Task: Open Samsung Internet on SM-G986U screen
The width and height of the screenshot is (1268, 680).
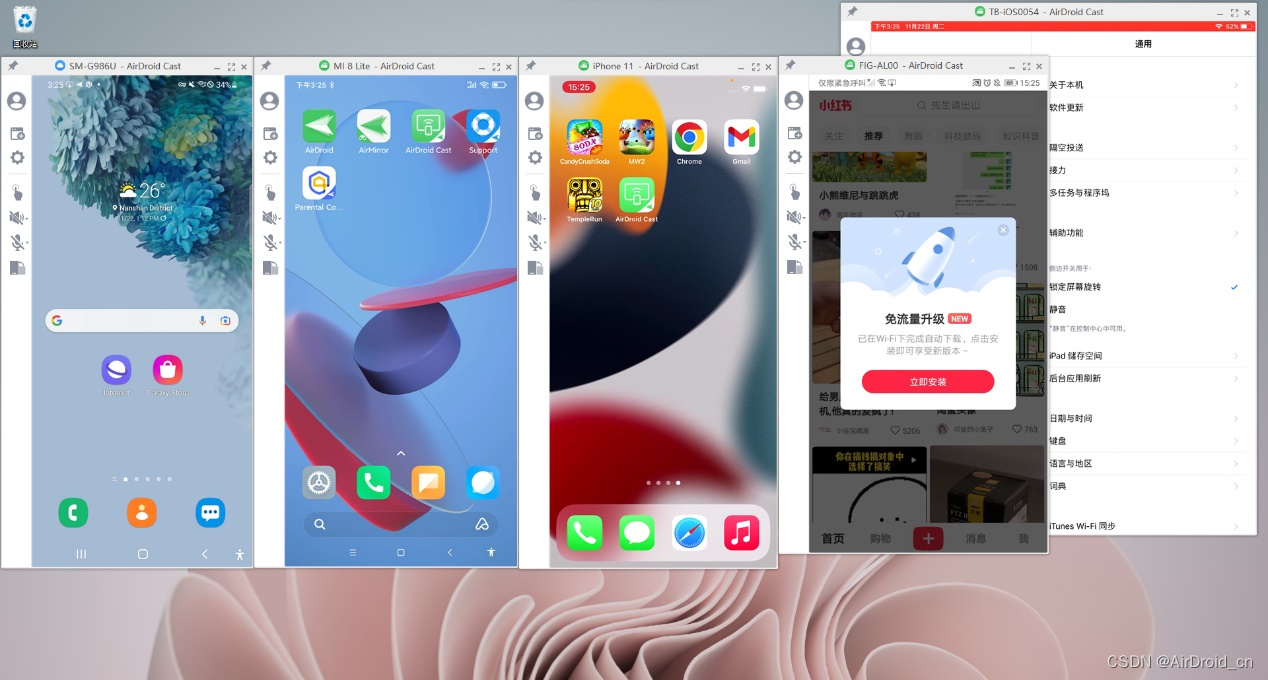Action: (116, 370)
